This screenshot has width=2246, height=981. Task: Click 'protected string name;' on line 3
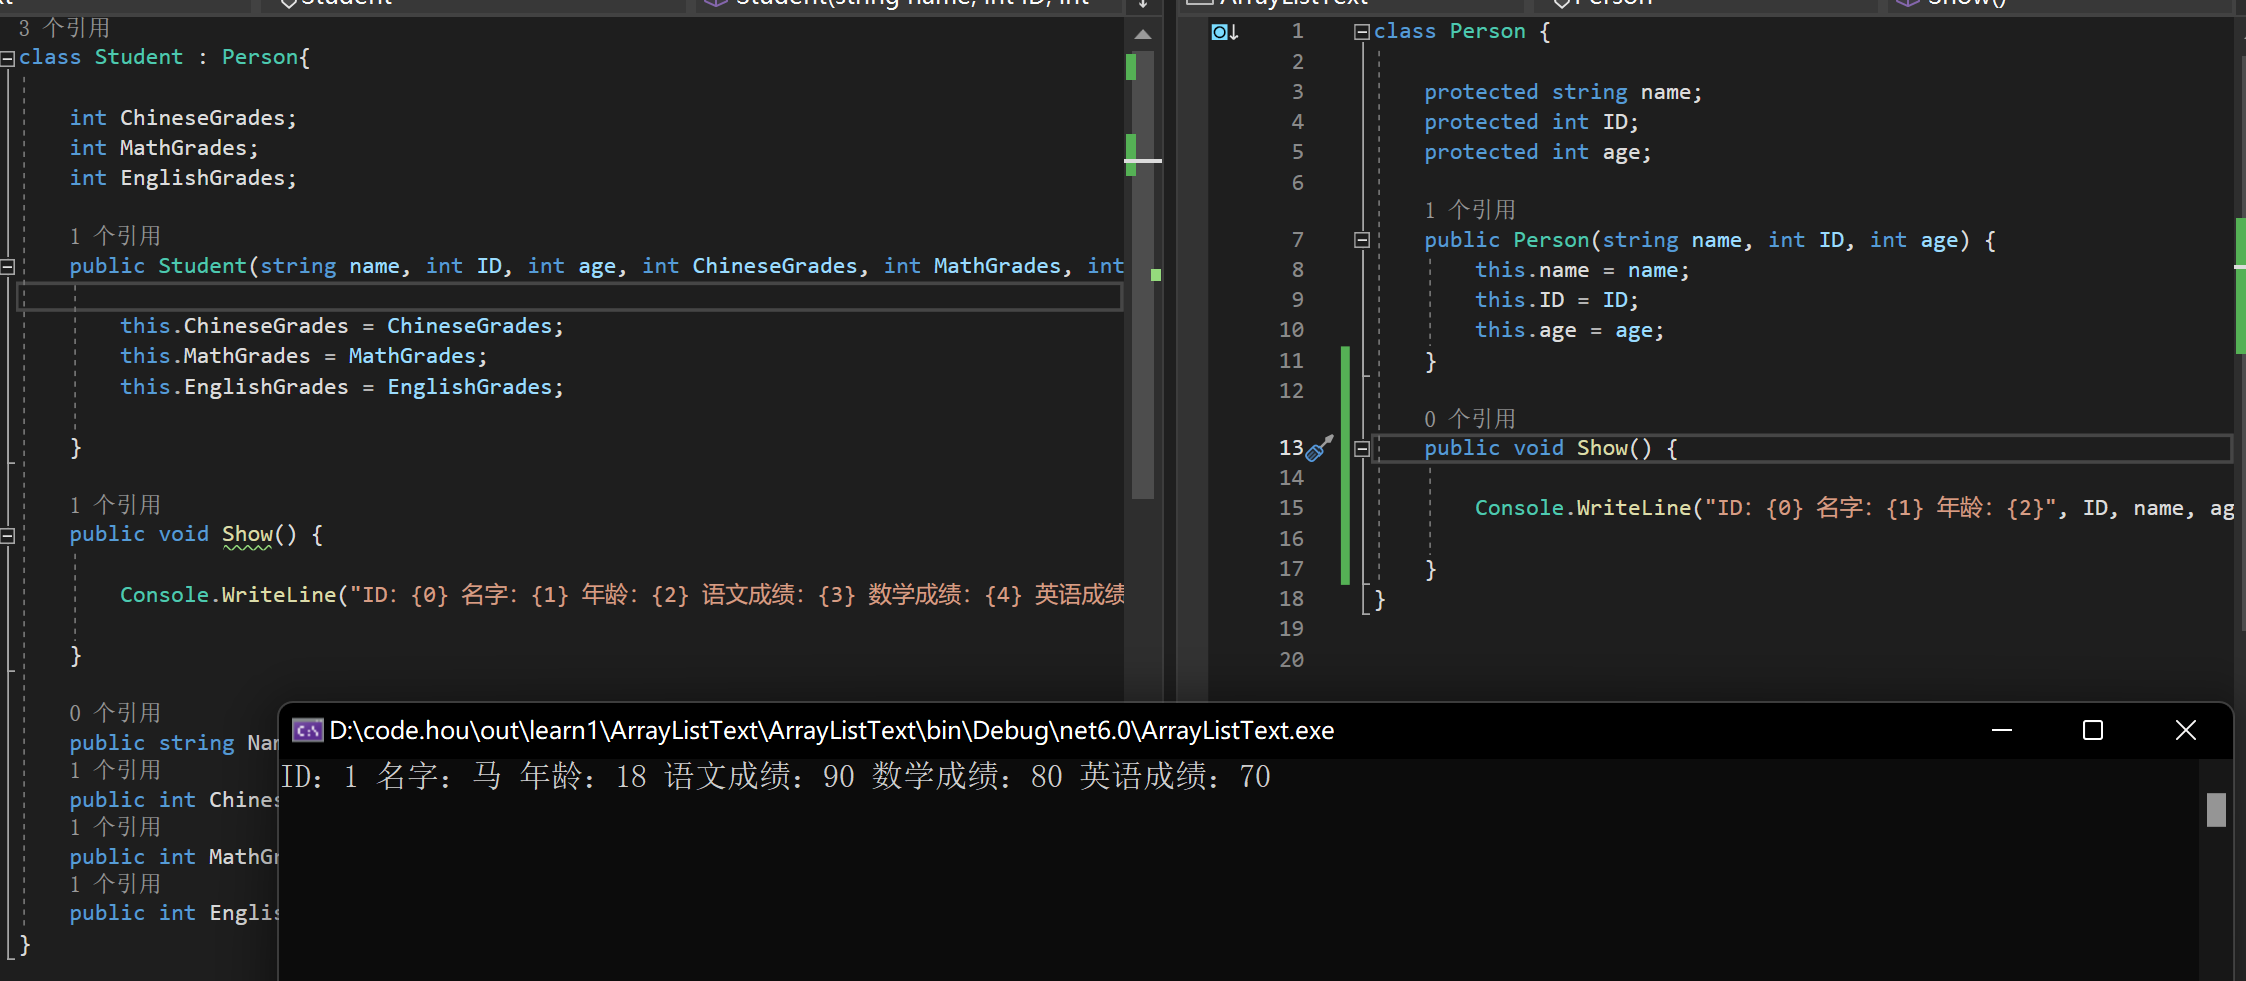point(1563,92)
